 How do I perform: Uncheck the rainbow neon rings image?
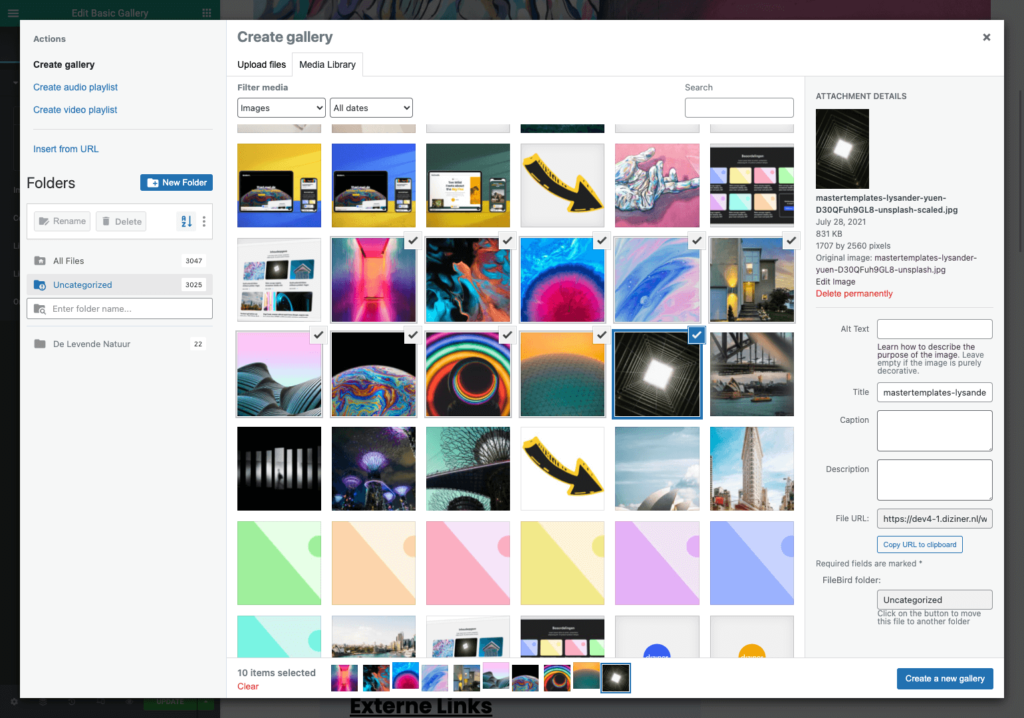(507, 335)
